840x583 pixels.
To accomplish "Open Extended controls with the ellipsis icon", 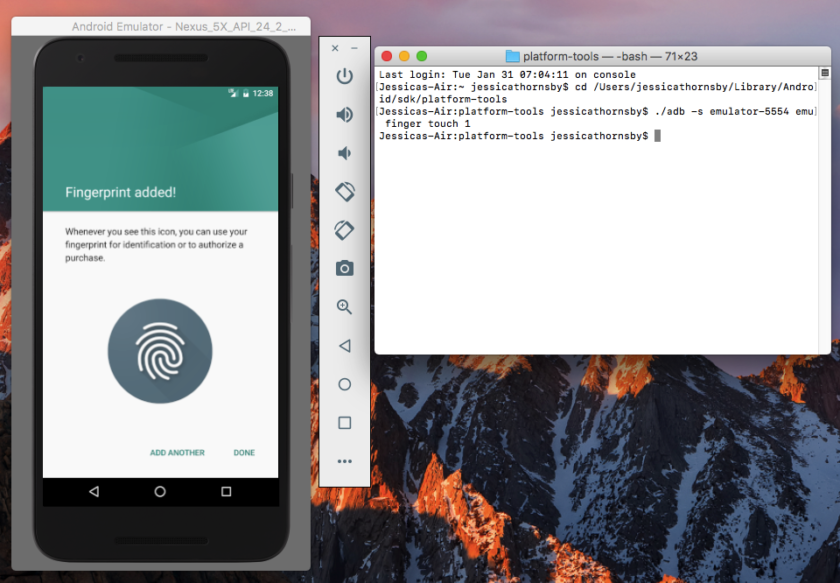I will pyautogui.click(x=344, y=461).
